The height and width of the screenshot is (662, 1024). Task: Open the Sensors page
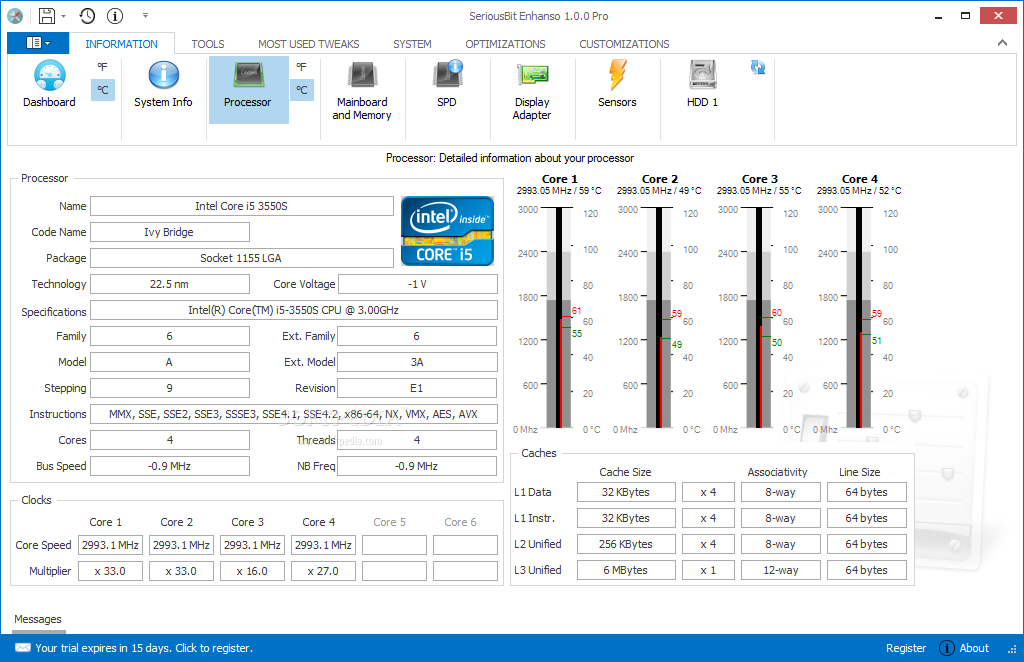tap(617, 84)
